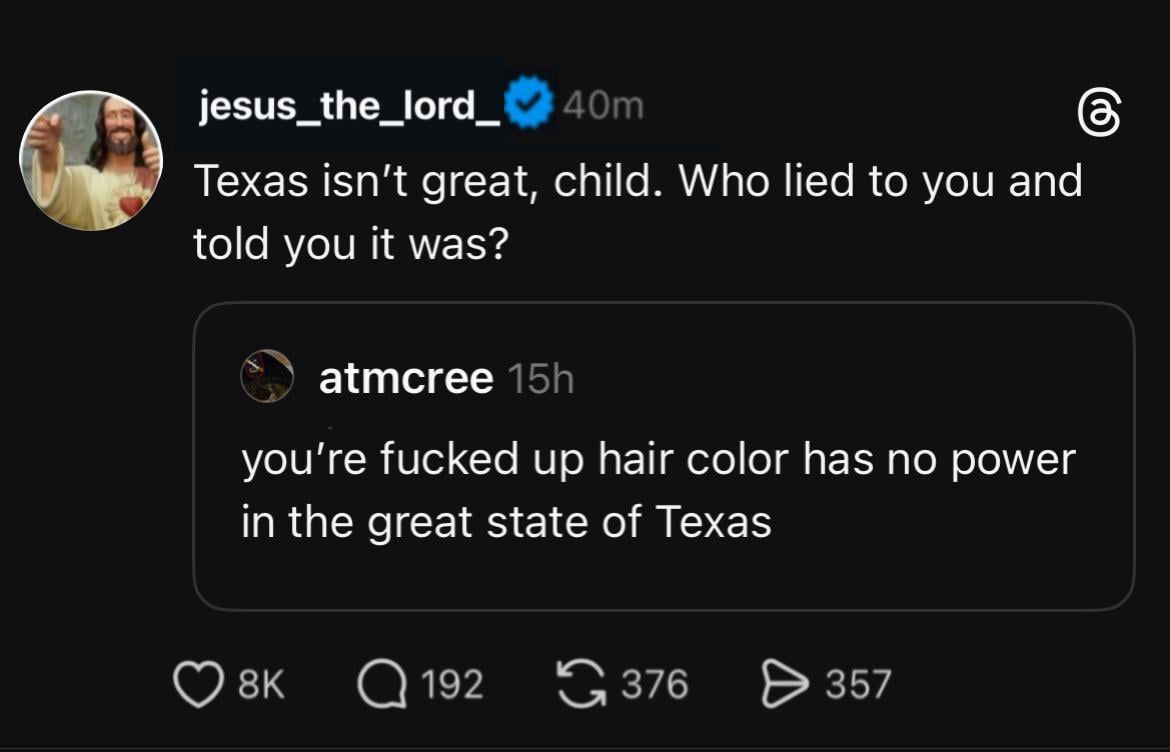Click the 40m timestamp
The image size is (1170, 752).
(603, 105)
